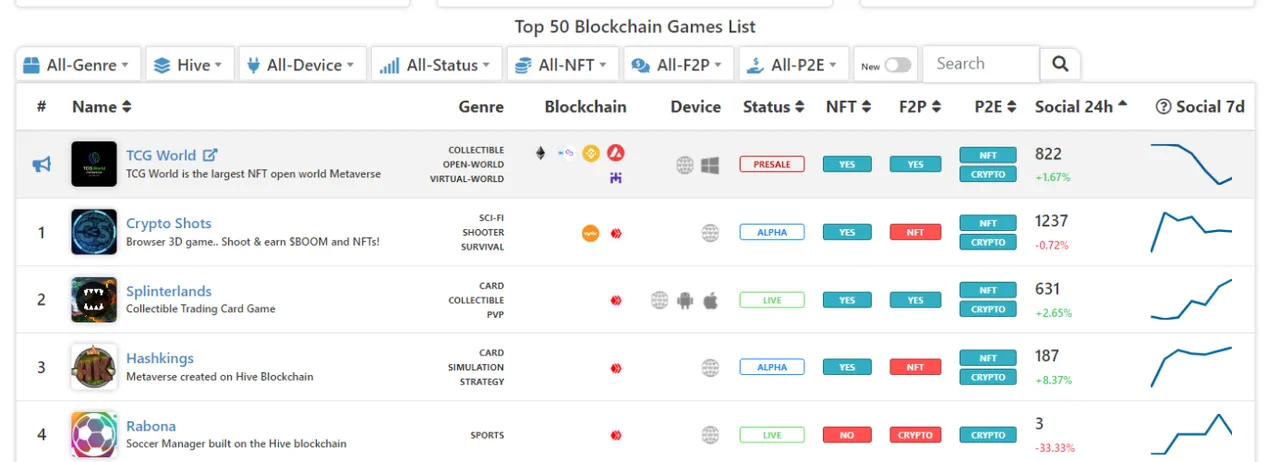Click the red CRYPTO F2P badge for Rabona
1280x462 pixels.
pos(915,435)
